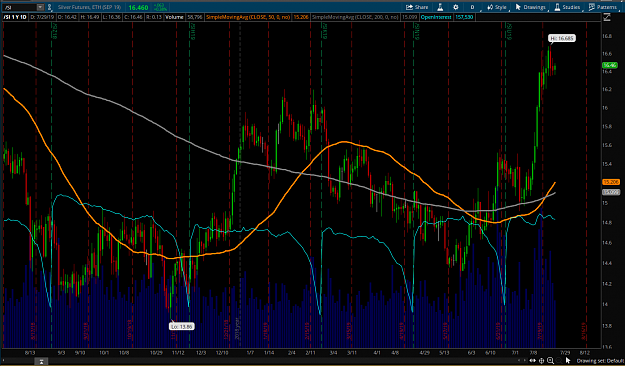625x366 pixels.
Task: Click the Lo: 13.86 price bubble
Action: pos(182,327)
